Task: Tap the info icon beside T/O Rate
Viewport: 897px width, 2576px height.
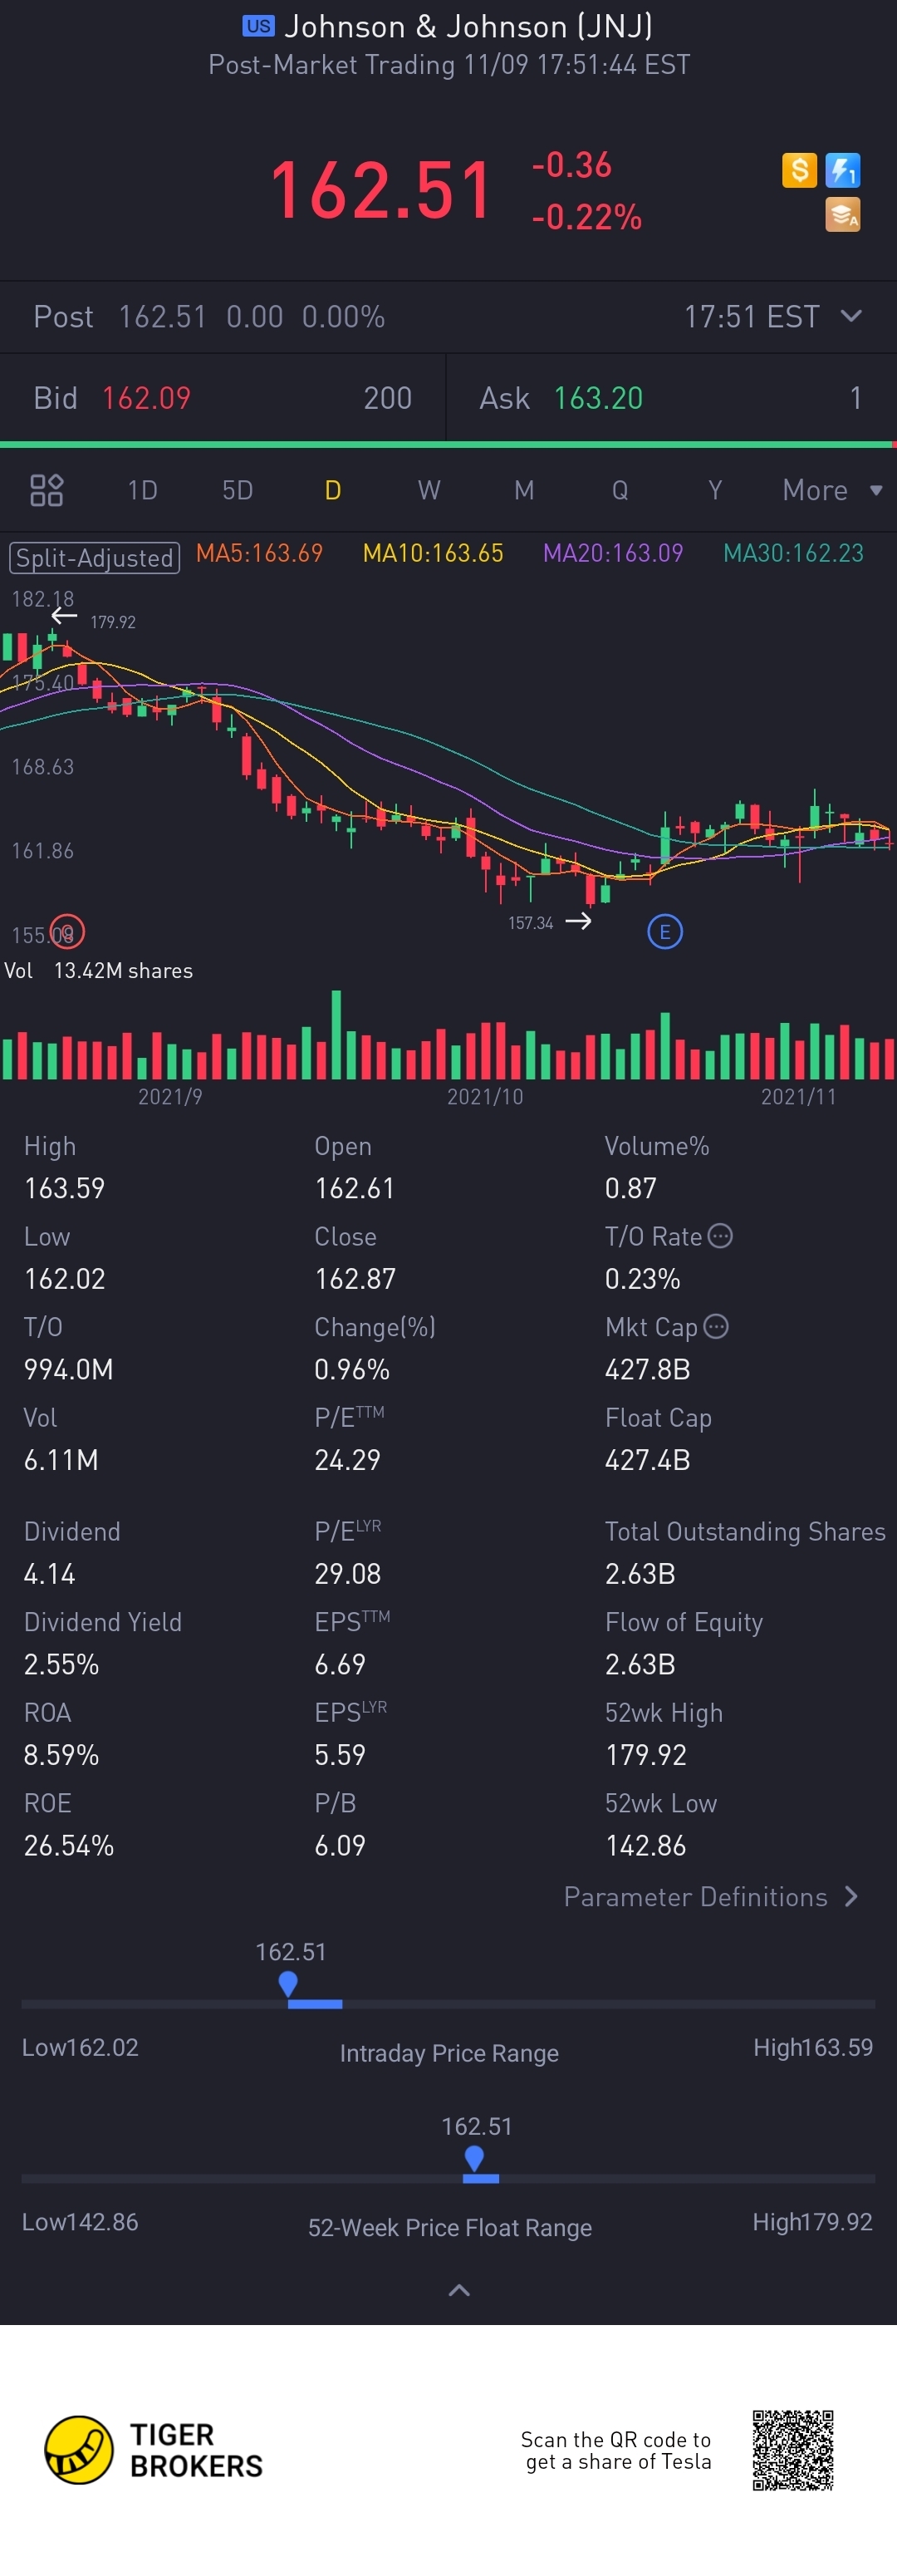Action: coord(720,1236)
